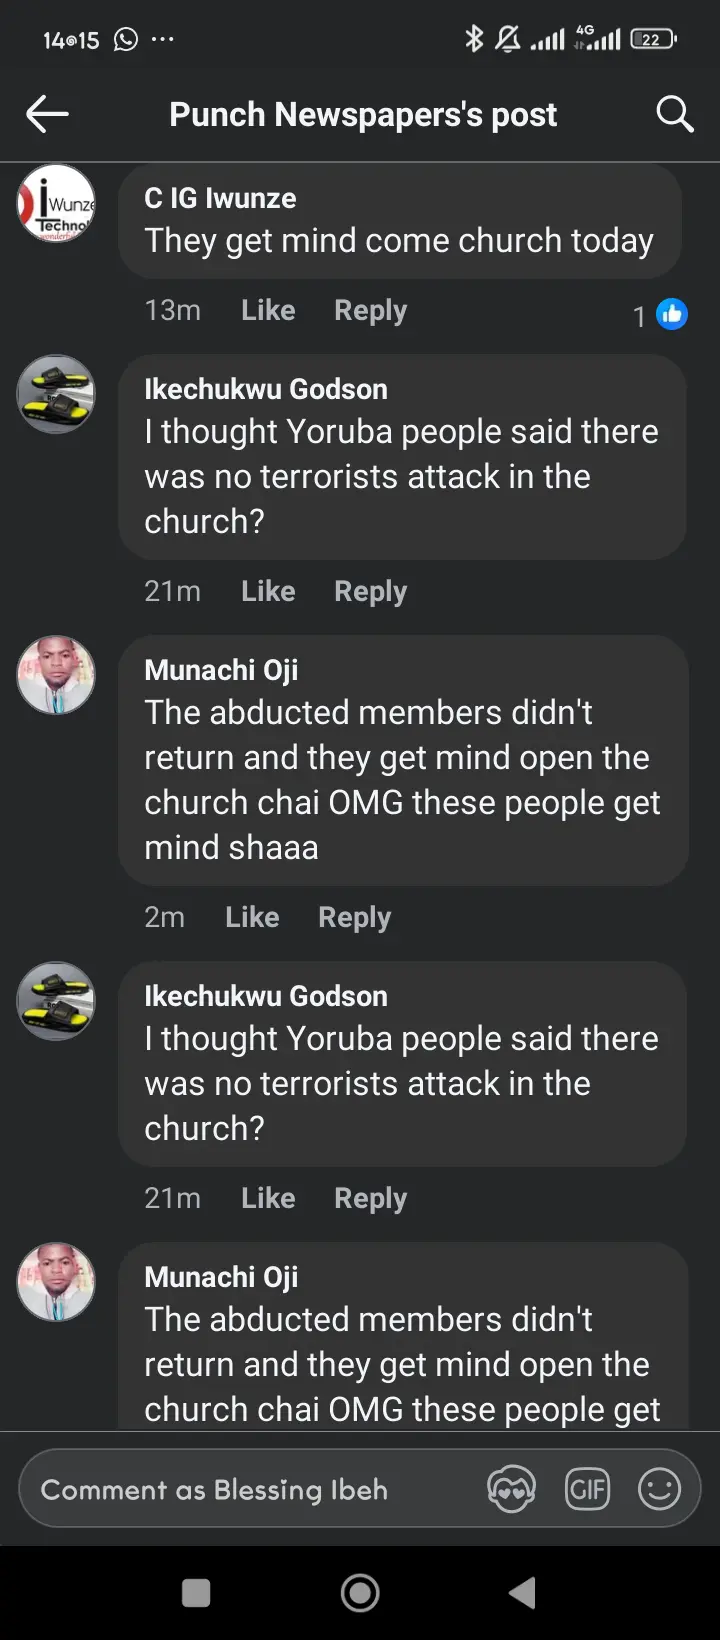Open first Ikechukwu Godson avatar
720x1640 pixels.
(57, 394)
